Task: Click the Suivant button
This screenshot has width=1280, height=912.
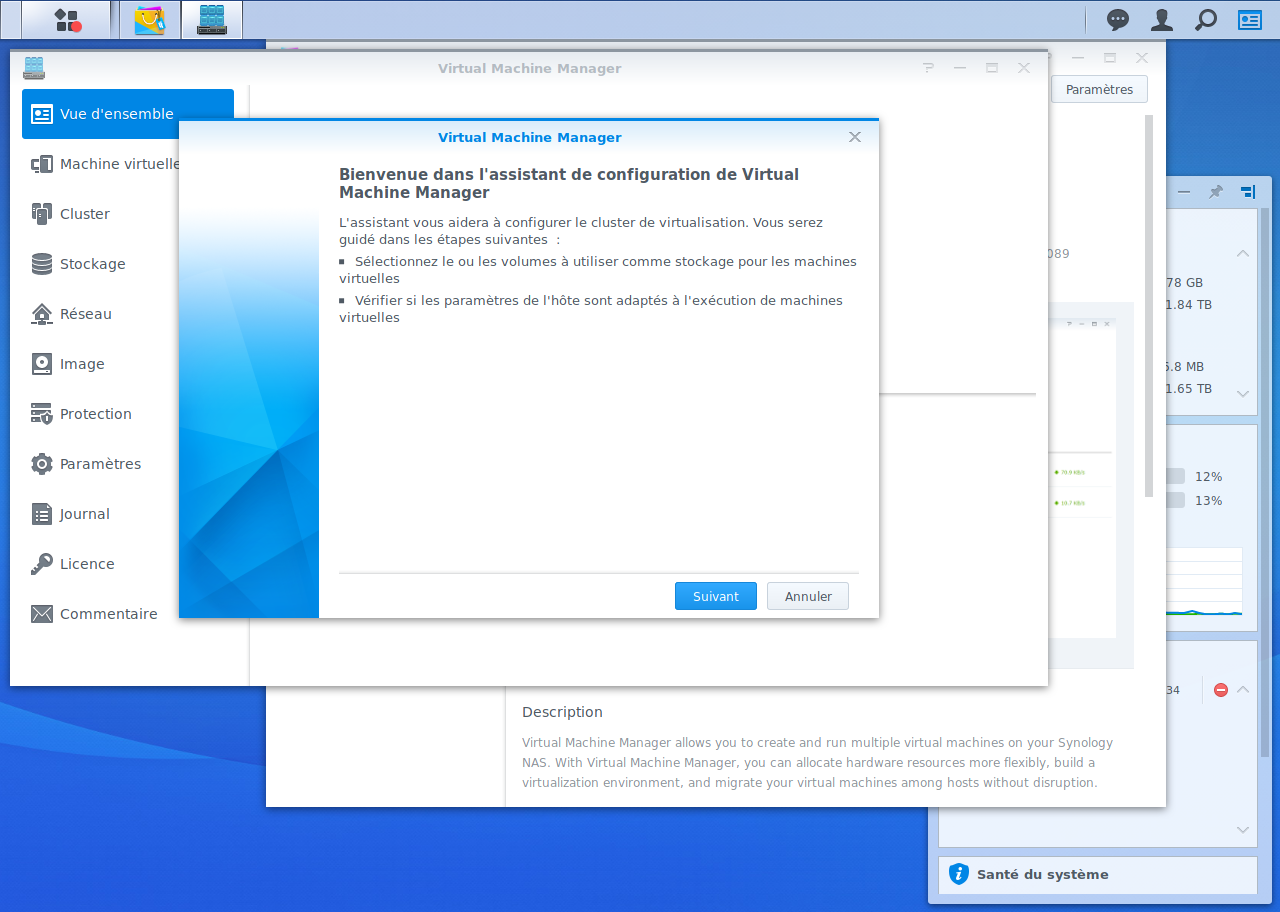Action: pos(715,596)
